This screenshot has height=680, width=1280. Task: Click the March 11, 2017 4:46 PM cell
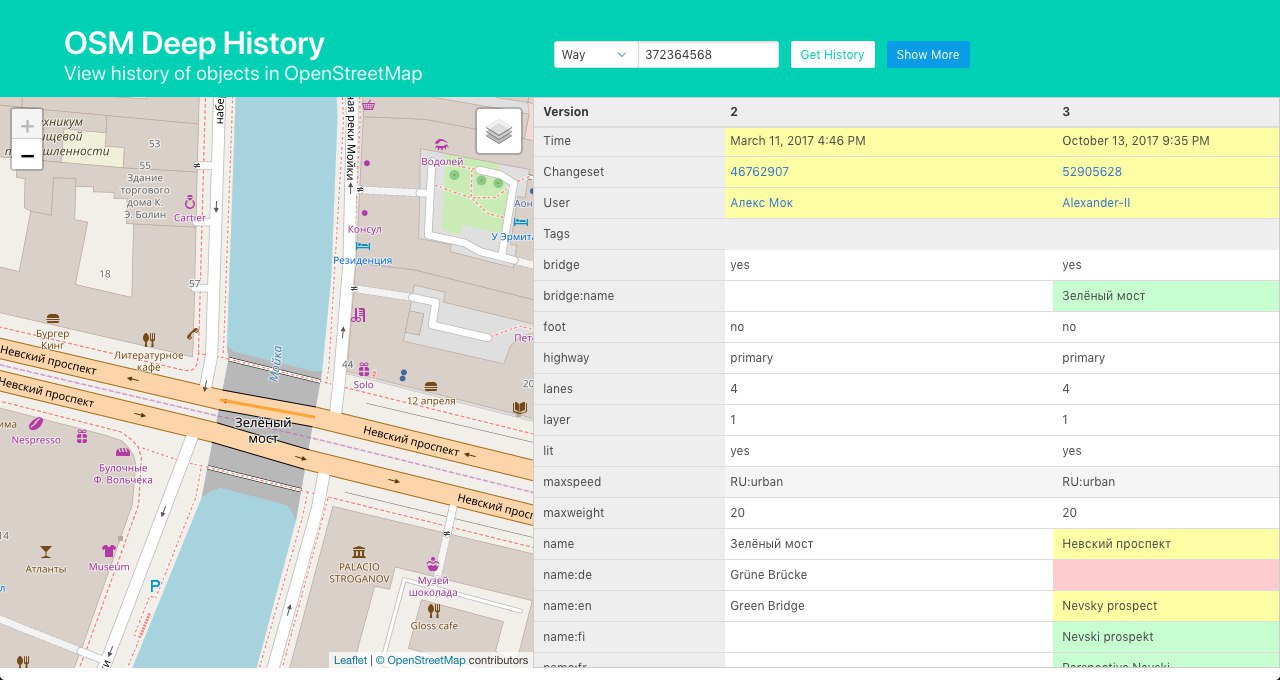[x=889, y=141]
